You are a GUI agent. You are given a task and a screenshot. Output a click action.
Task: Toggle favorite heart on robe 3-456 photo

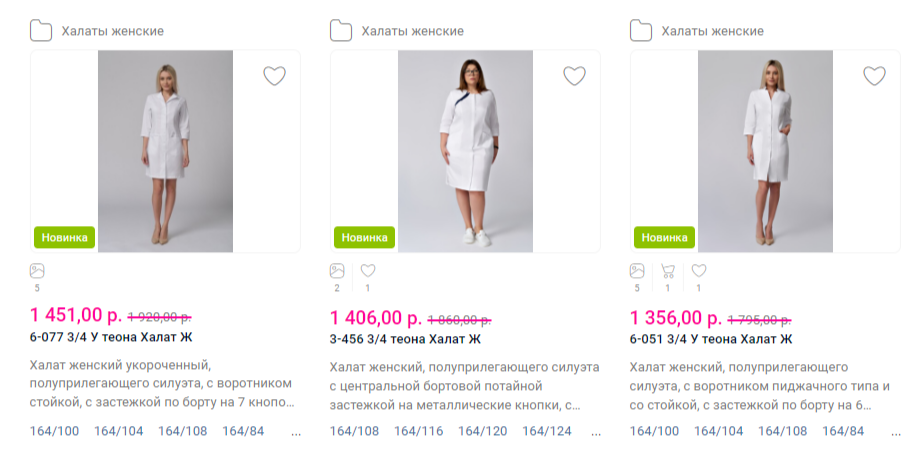(x=574, y=76)
